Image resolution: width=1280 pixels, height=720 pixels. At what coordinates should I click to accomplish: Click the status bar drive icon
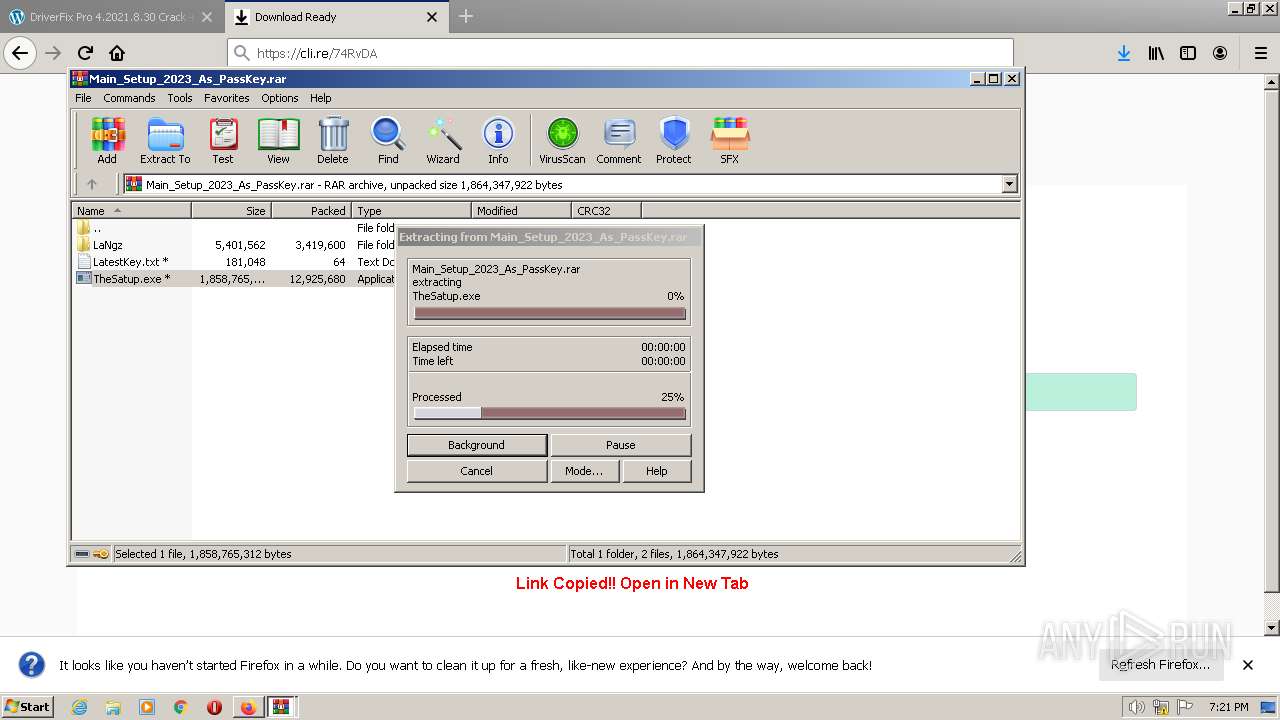(x=82, y=554)
